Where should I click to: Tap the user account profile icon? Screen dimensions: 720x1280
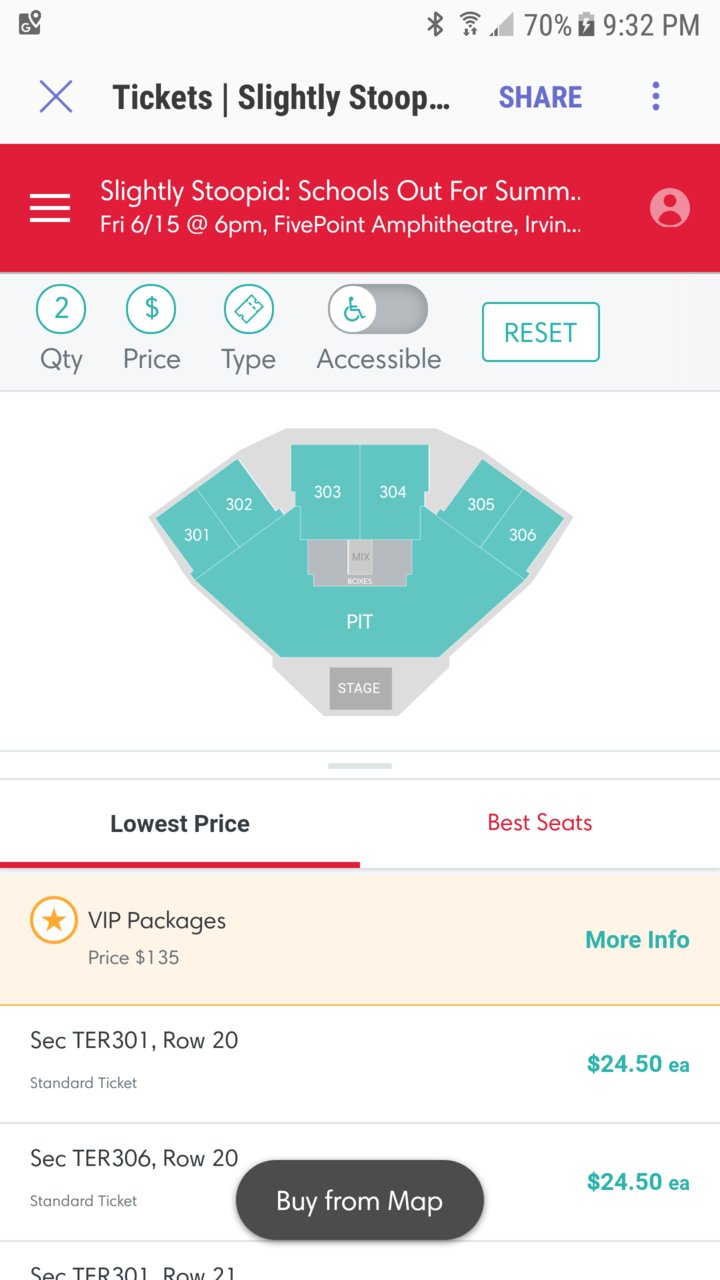pos(670,208)
